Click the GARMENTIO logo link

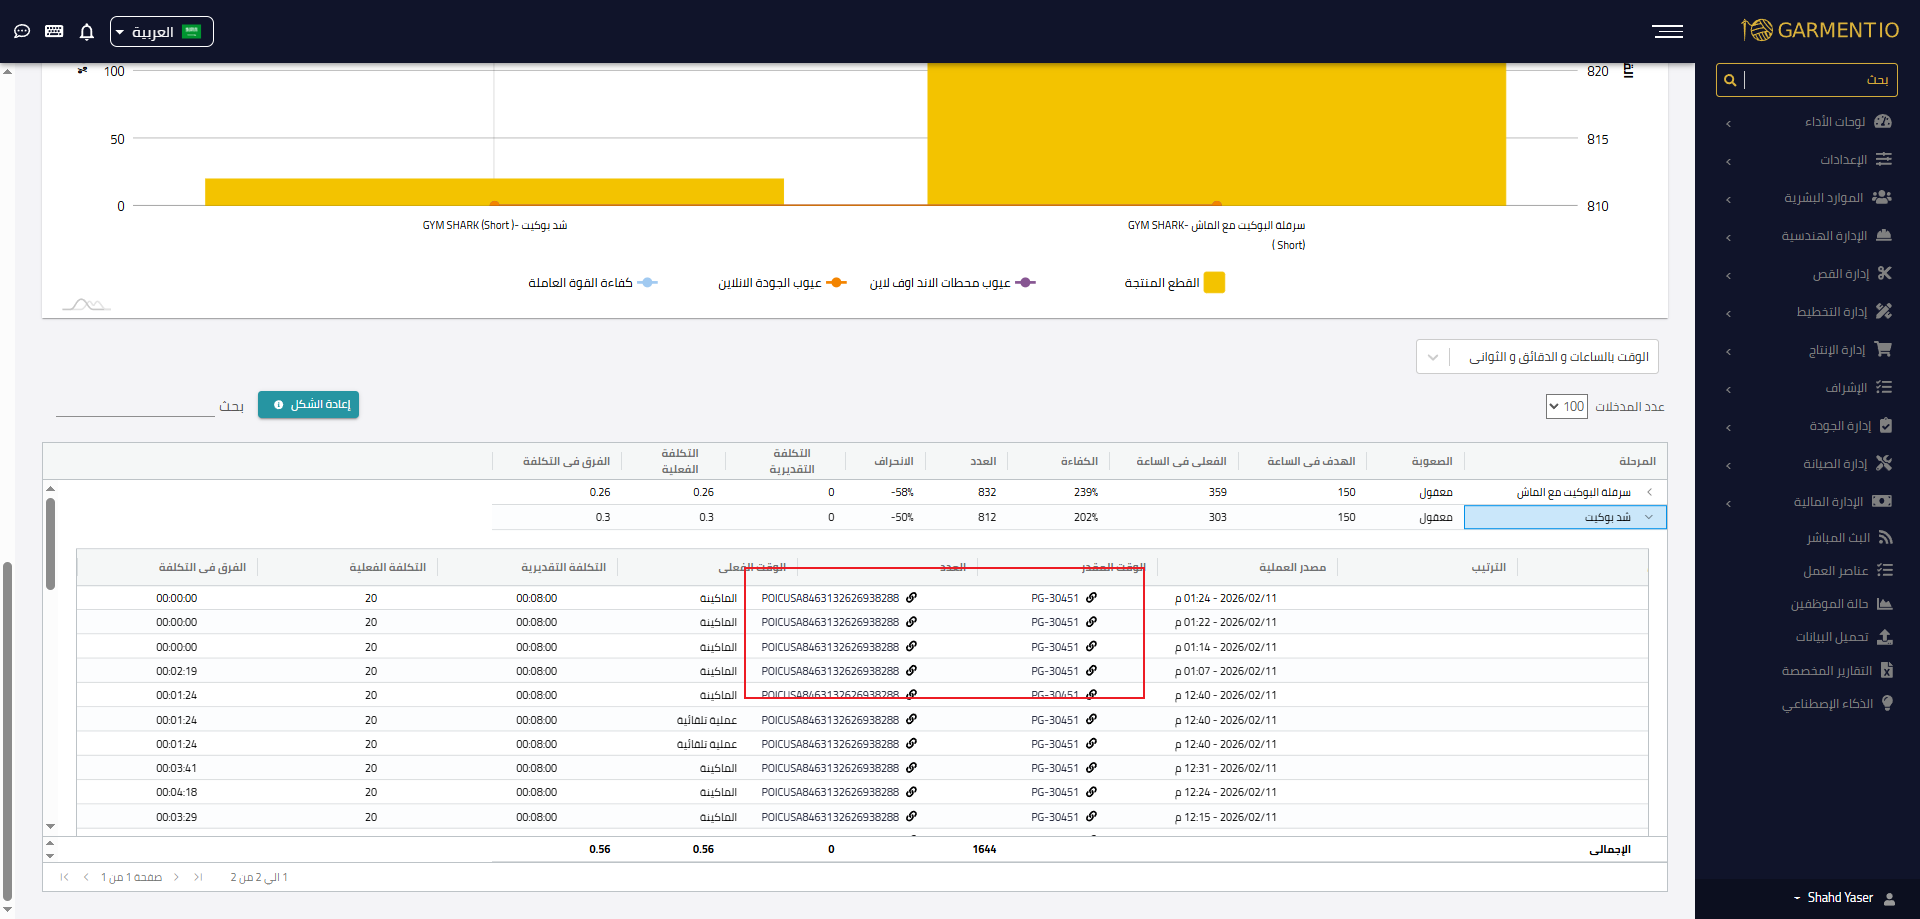tap(1820, 30)
